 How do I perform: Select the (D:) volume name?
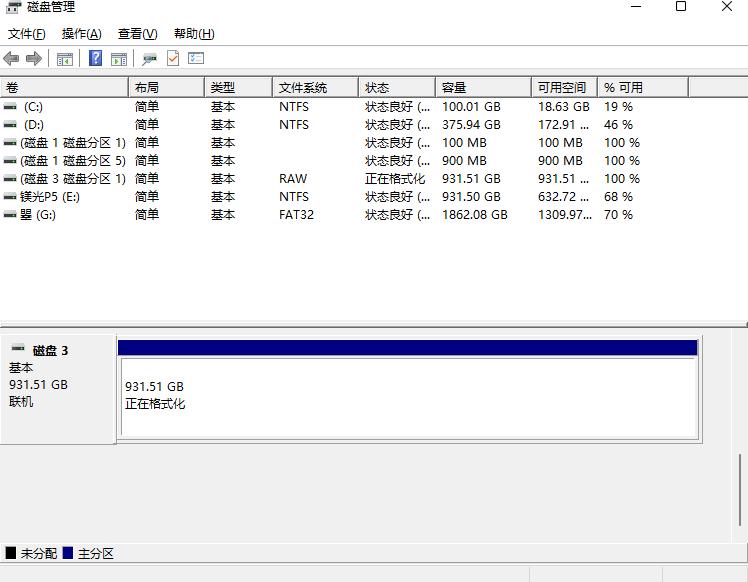coord(34,125)
